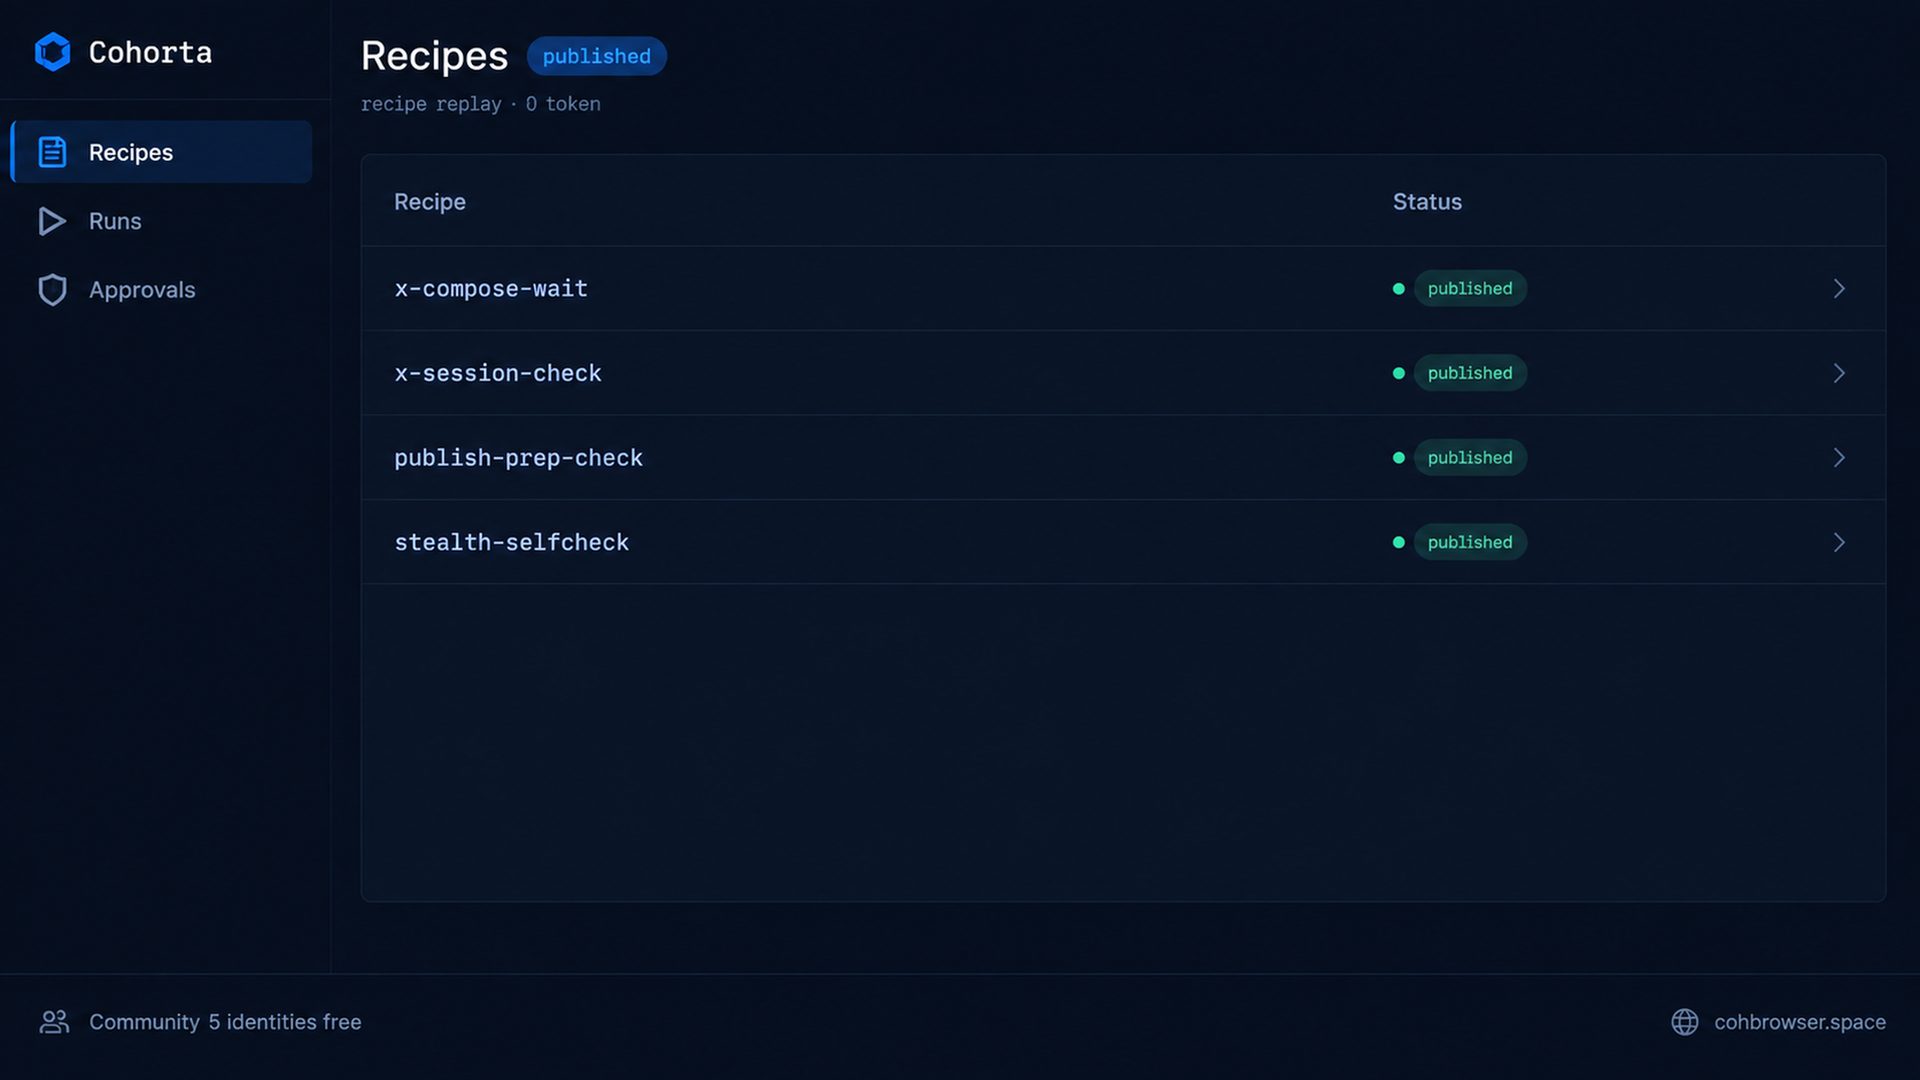Click the published pill for x-compose-wait
The width and height of the screenshot is (1920, 1080).
pos(1470,289)
